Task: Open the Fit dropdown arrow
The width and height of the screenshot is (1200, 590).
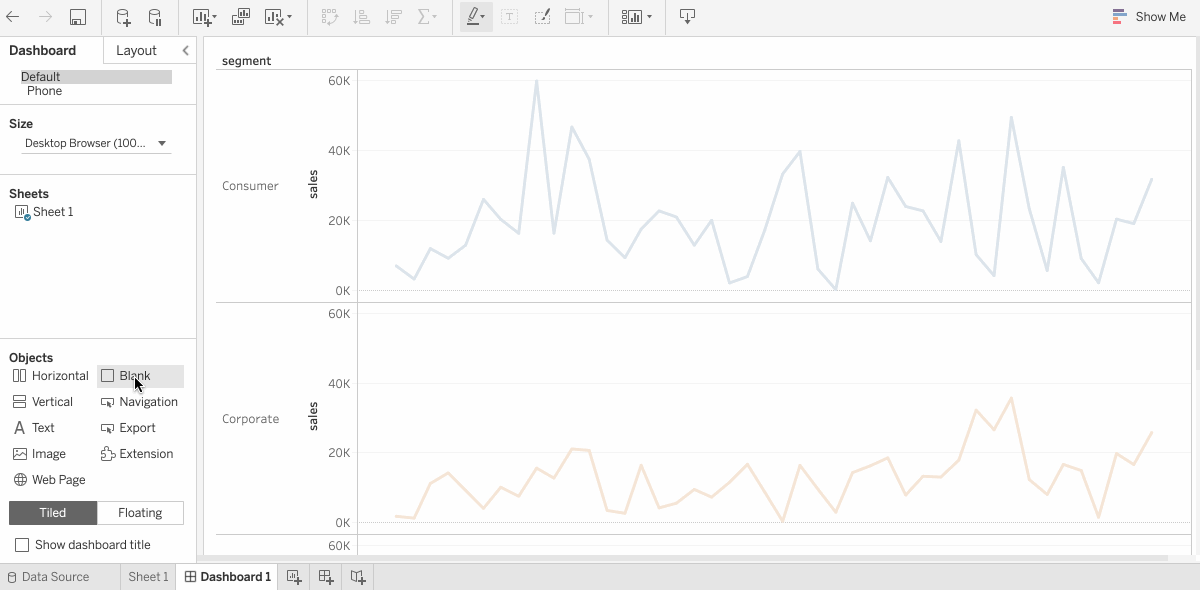Action: (590, 17)
